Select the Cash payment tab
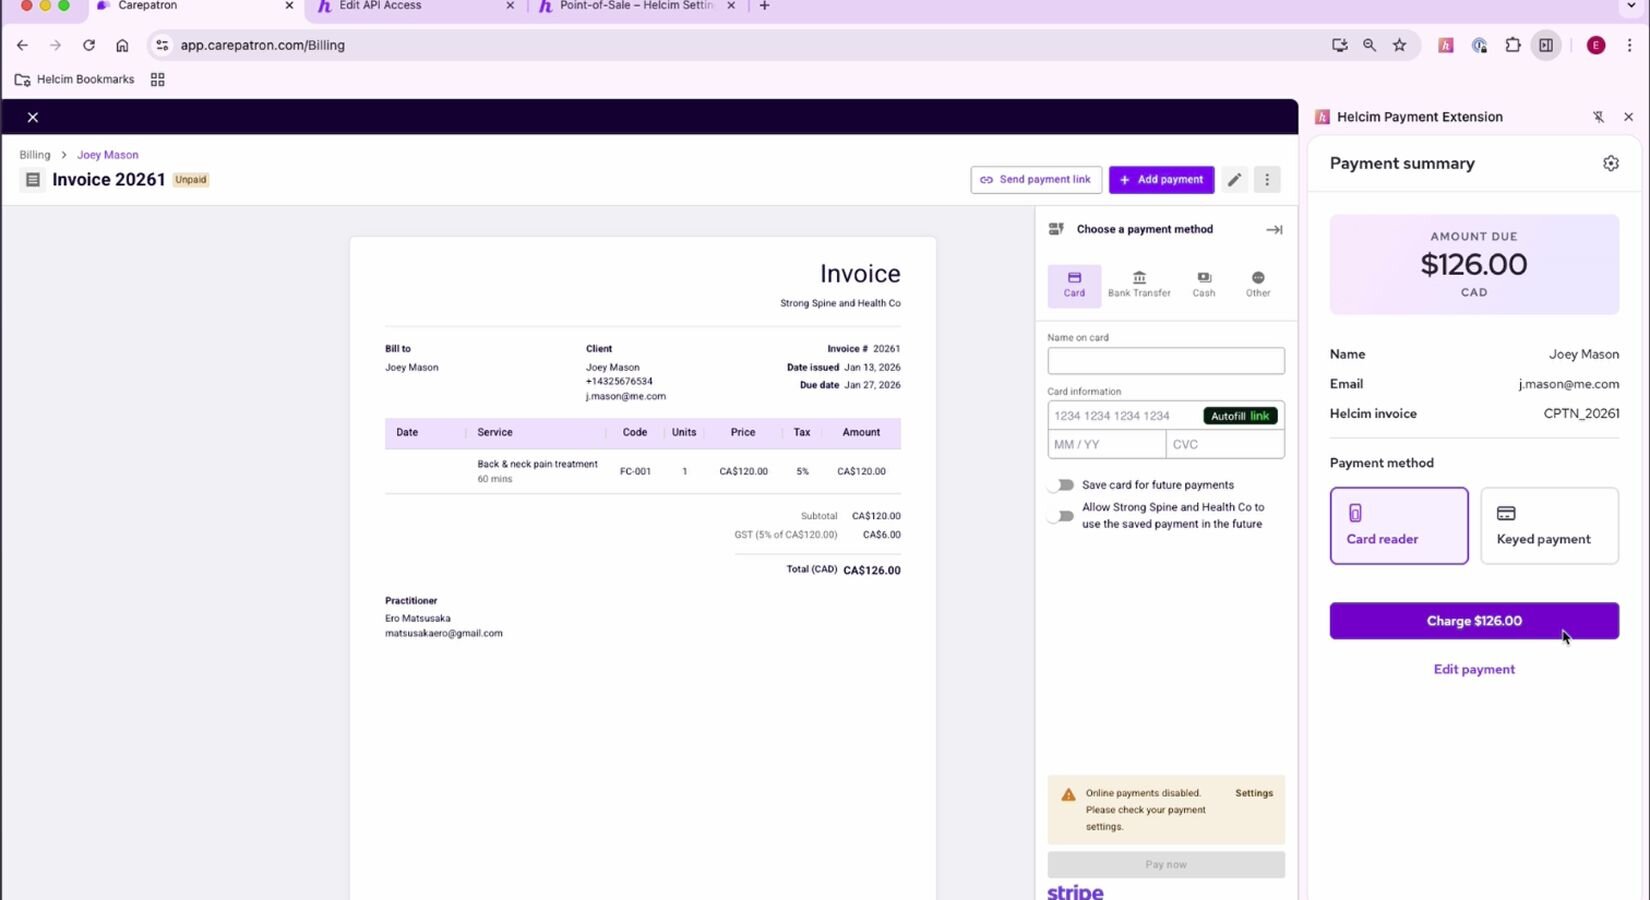This screenshot has width=1650, height=900. tap(1203, 284)
